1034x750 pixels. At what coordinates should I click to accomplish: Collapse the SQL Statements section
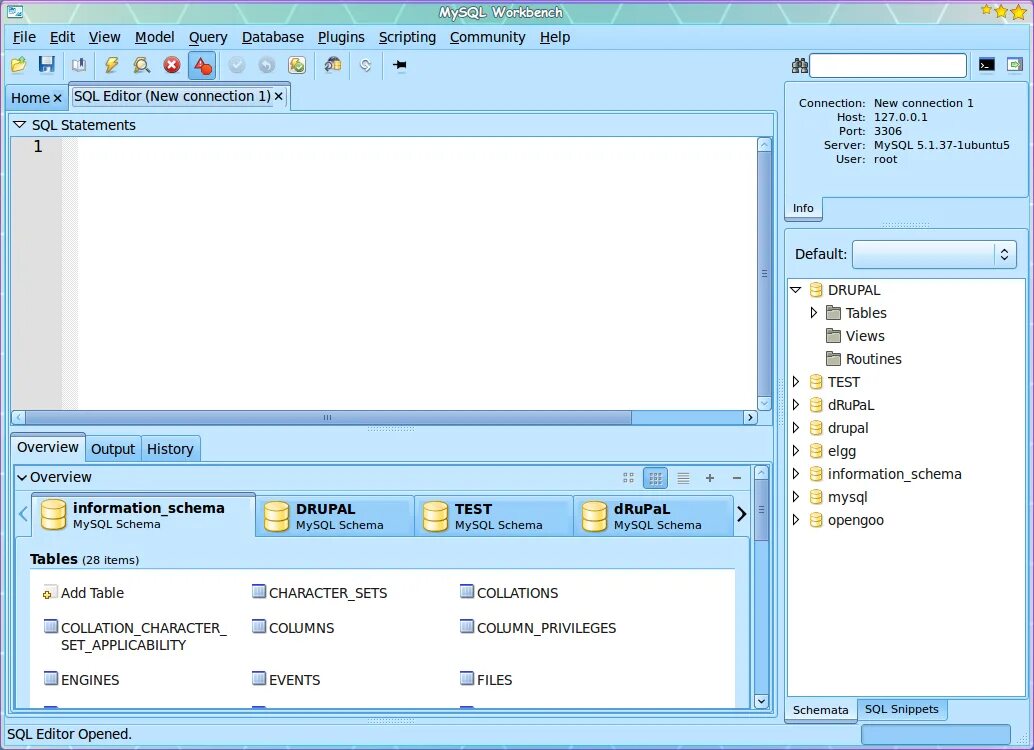pyautogui.click(x=20, y=125)
